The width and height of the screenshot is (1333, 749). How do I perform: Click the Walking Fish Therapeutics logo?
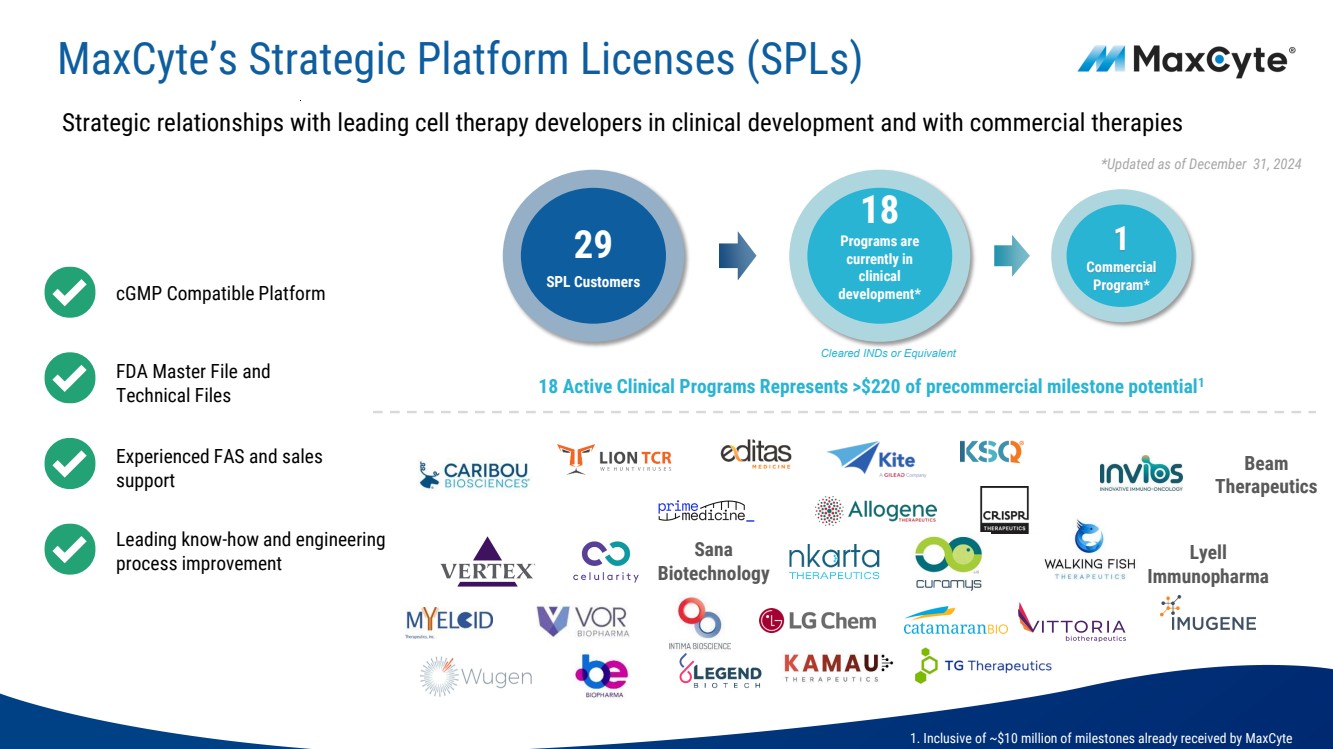tap(1089, 550)
